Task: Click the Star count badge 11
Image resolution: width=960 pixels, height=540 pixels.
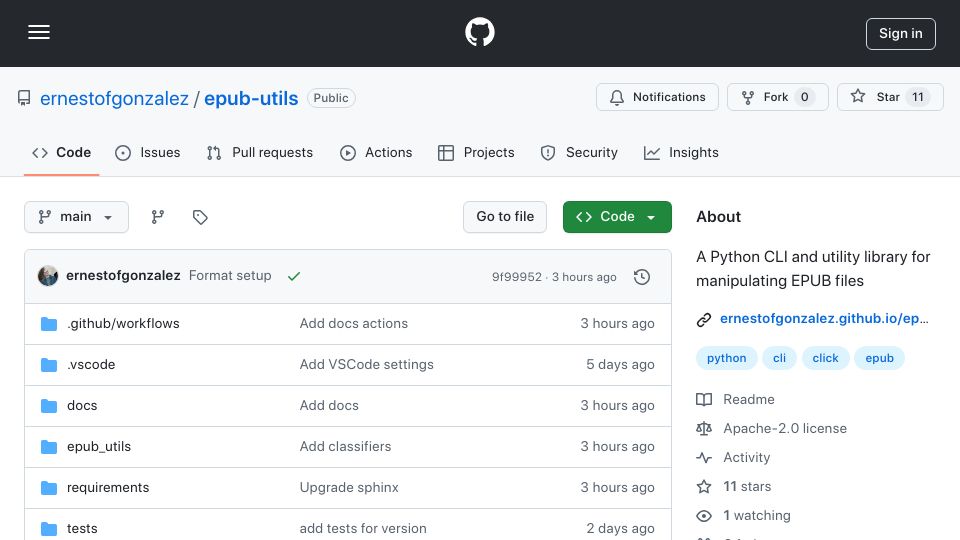Action: 918,97
